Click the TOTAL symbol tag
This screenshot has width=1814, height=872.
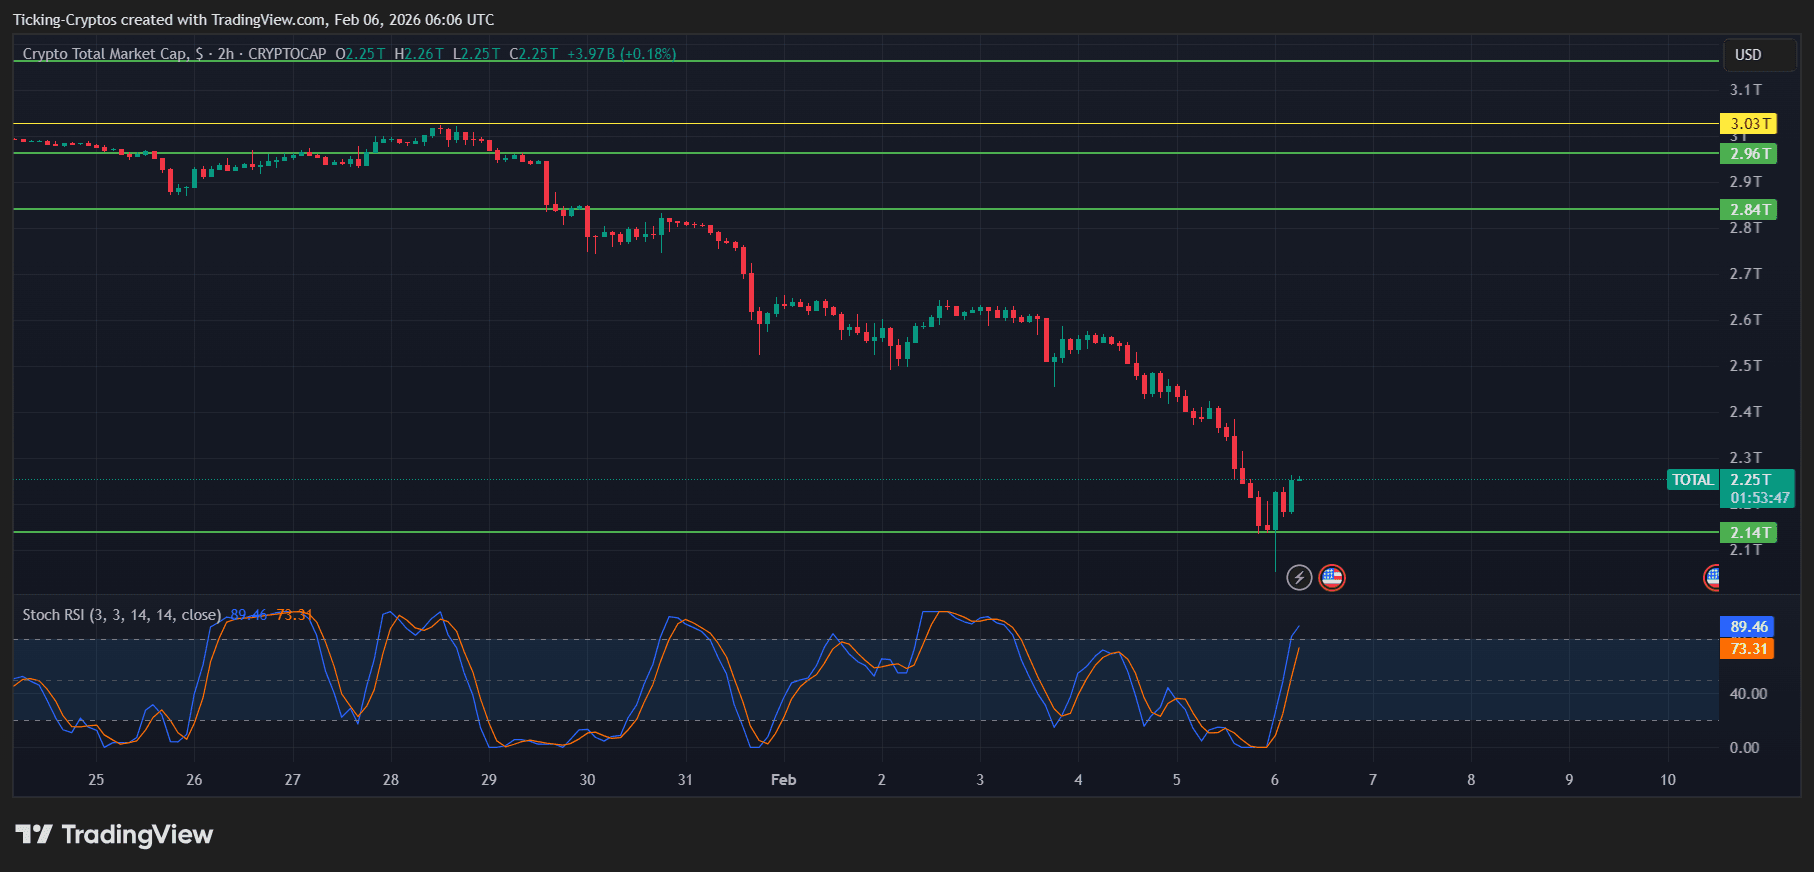pyautogui.click(x=1692, y=480)
